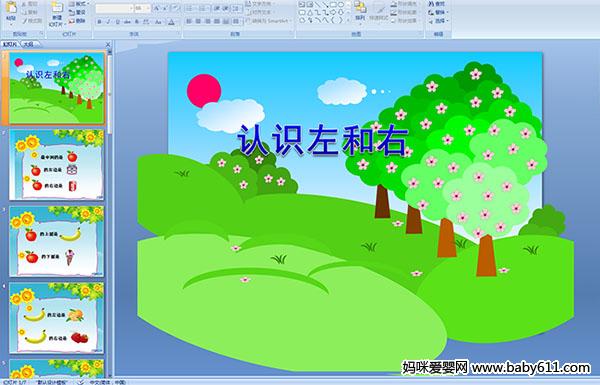The width and height of the screenshot is (600, 385).
Task: Click the bullet list icon
Action: click(190, 8)
